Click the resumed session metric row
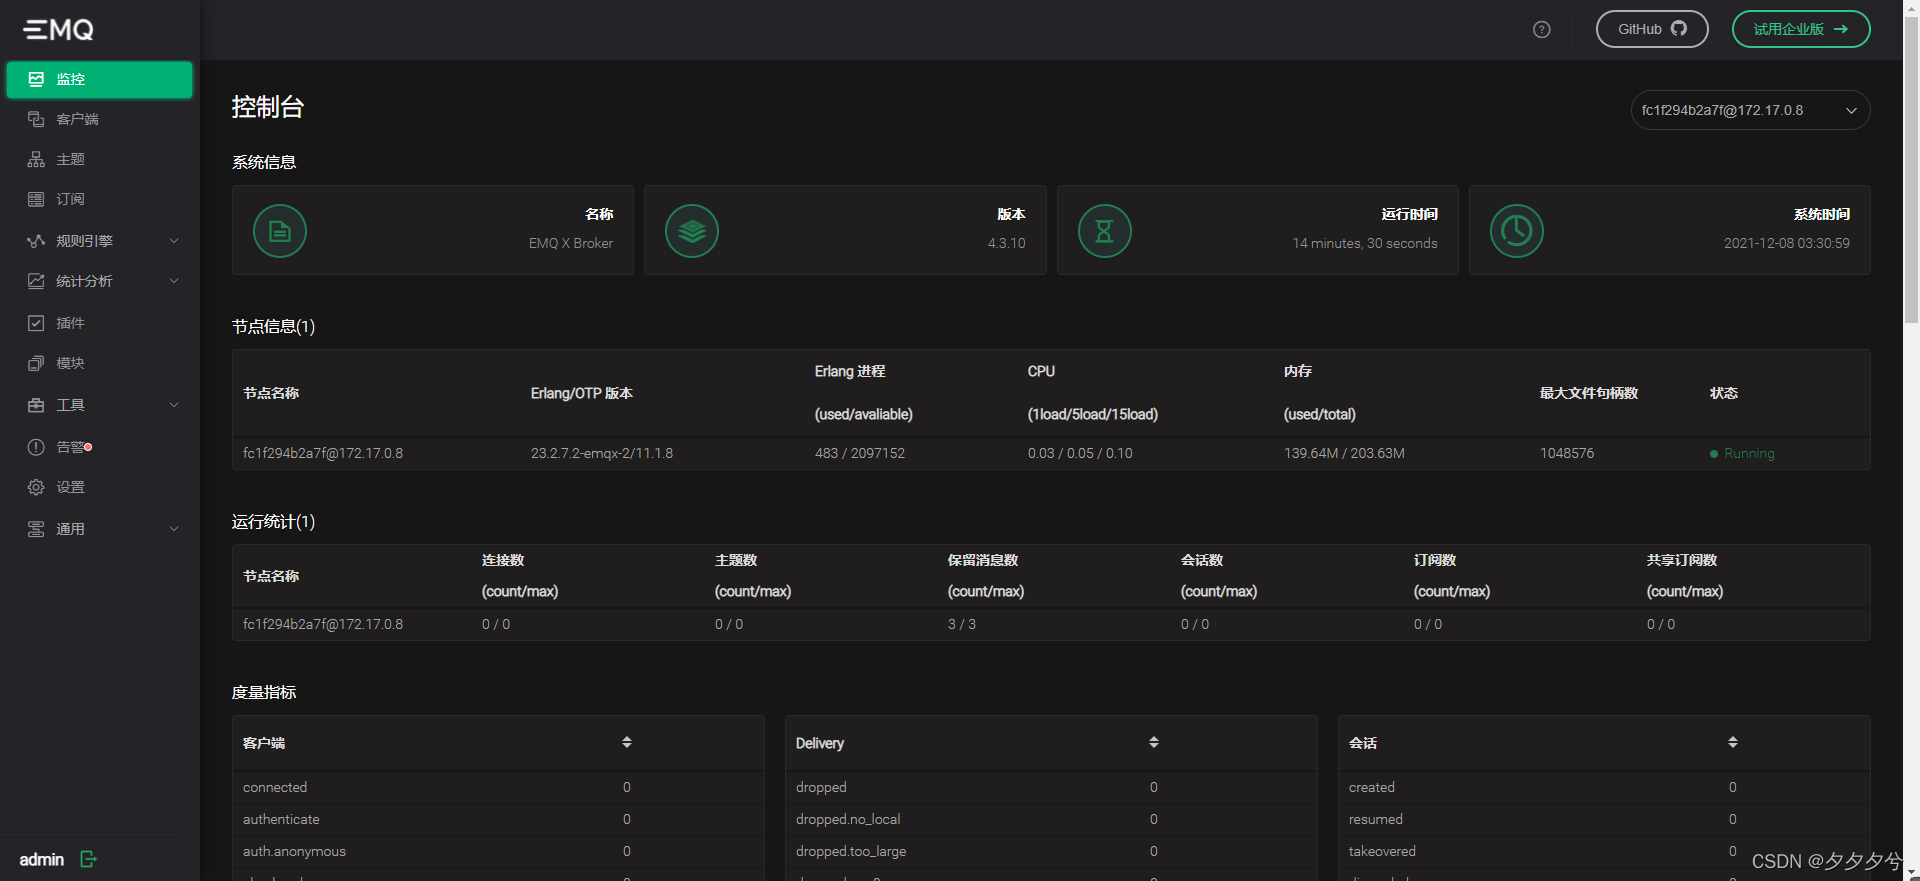1920x881 pixels. coord(1604,819)
